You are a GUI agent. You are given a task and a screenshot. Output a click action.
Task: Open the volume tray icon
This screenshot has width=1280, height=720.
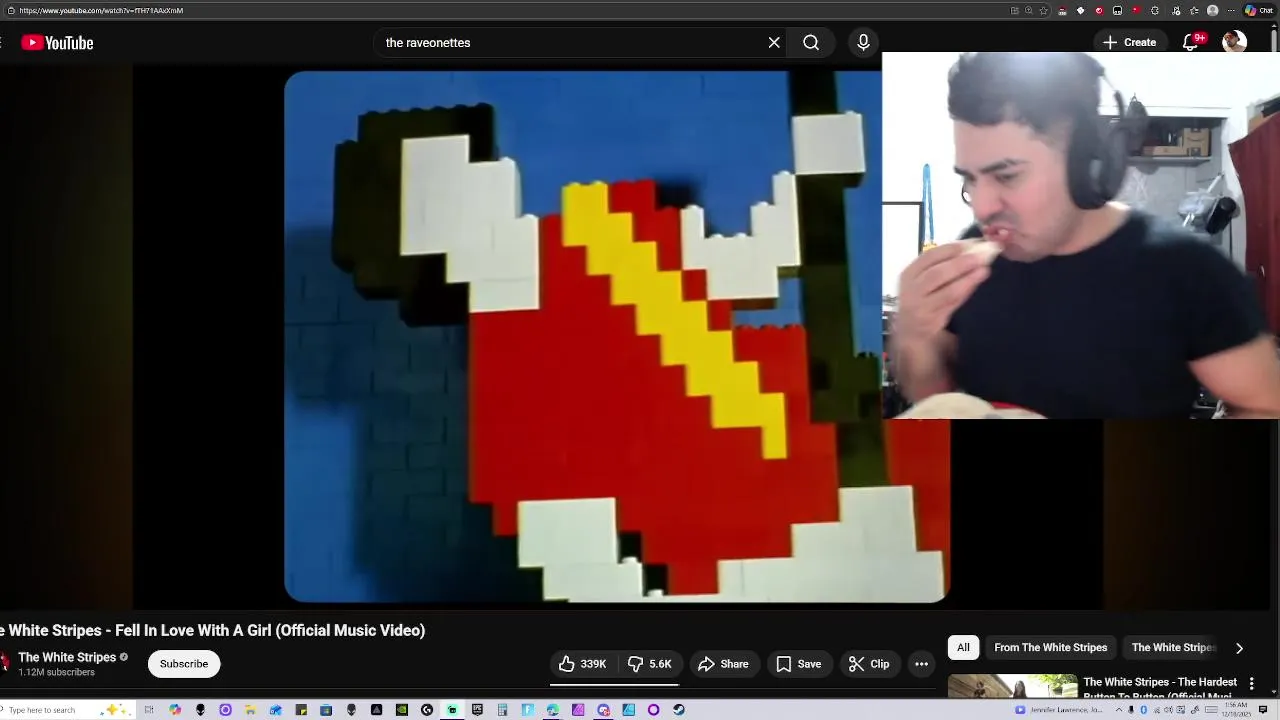tap(1168, 710)
